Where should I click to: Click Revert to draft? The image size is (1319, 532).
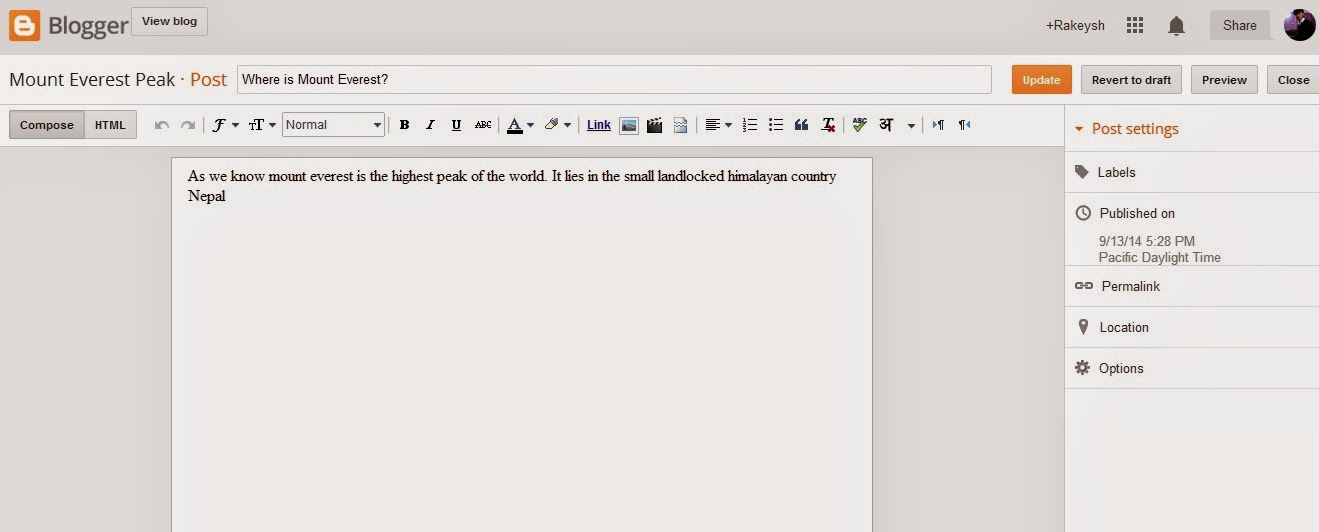click(1131, 80)
